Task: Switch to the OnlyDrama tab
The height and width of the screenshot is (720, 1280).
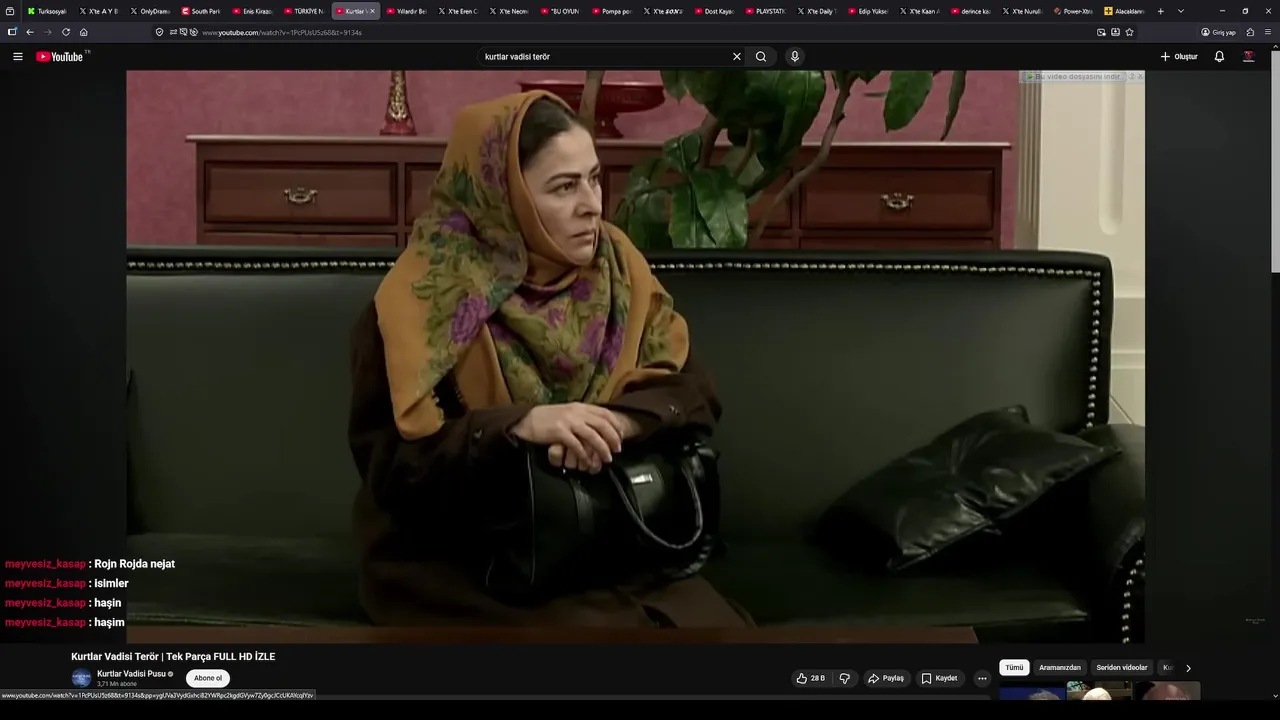Action: (x=150, y=11)
